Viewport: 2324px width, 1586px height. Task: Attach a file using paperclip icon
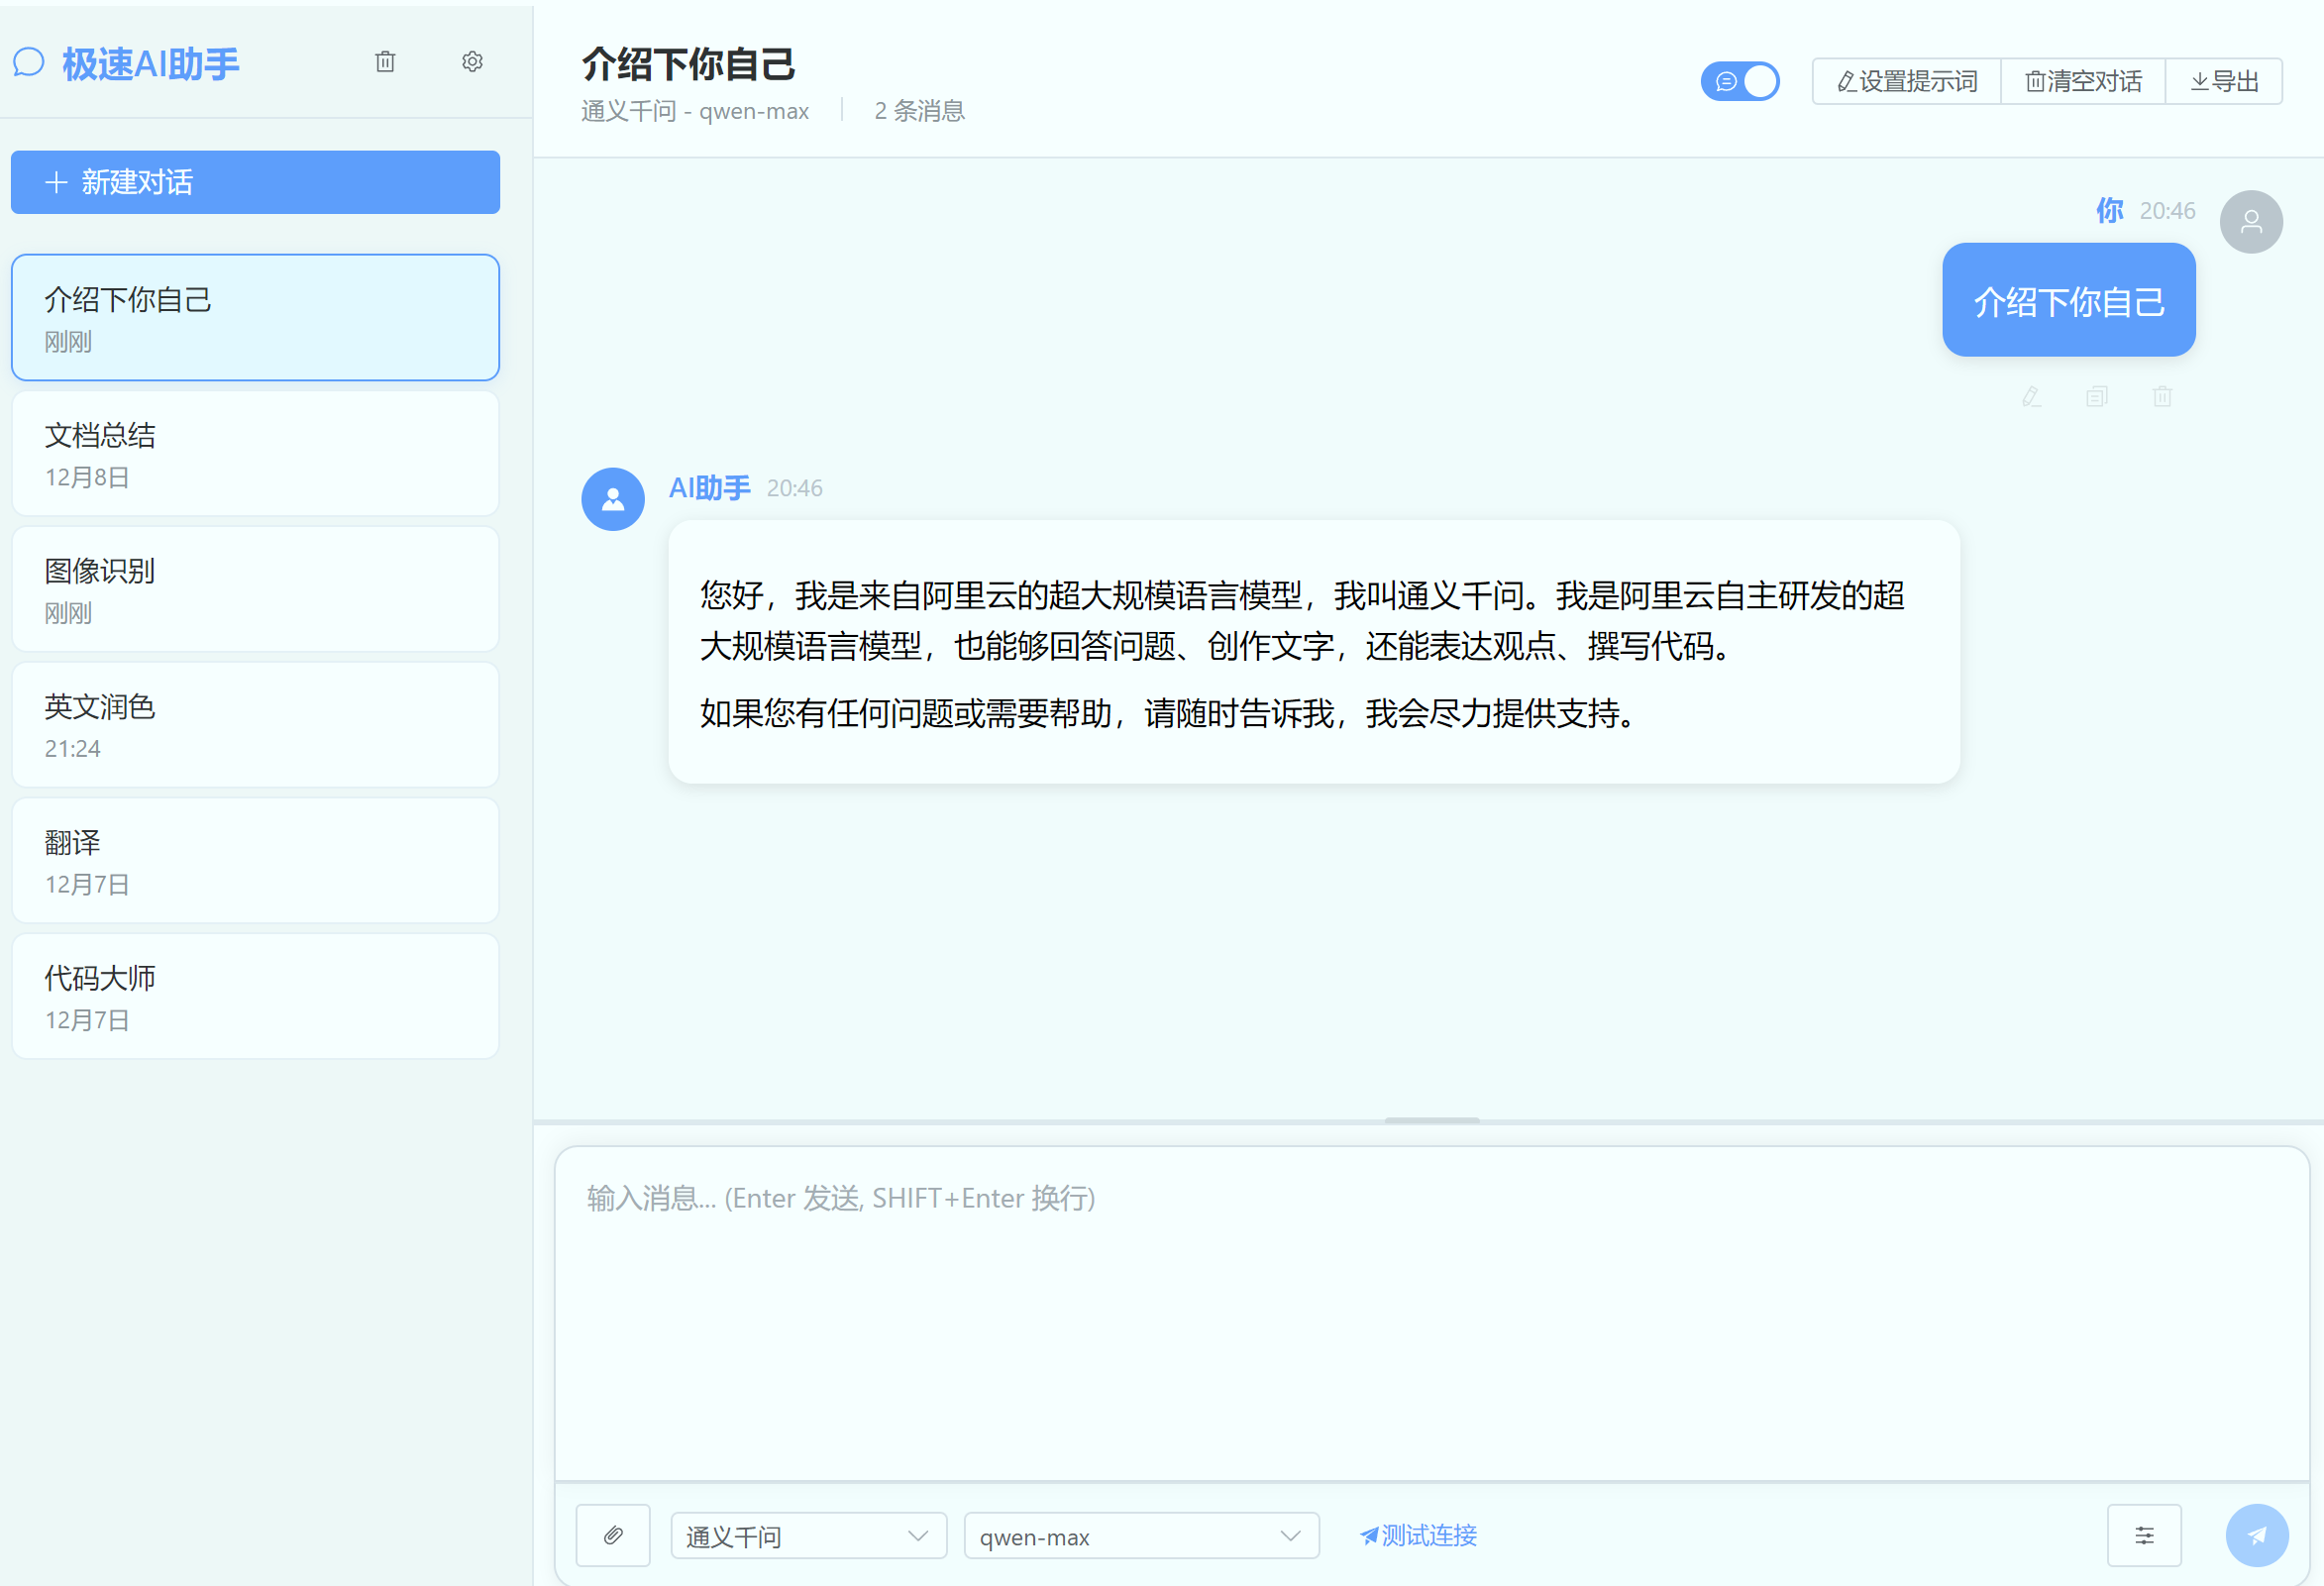coord(613,1535)
